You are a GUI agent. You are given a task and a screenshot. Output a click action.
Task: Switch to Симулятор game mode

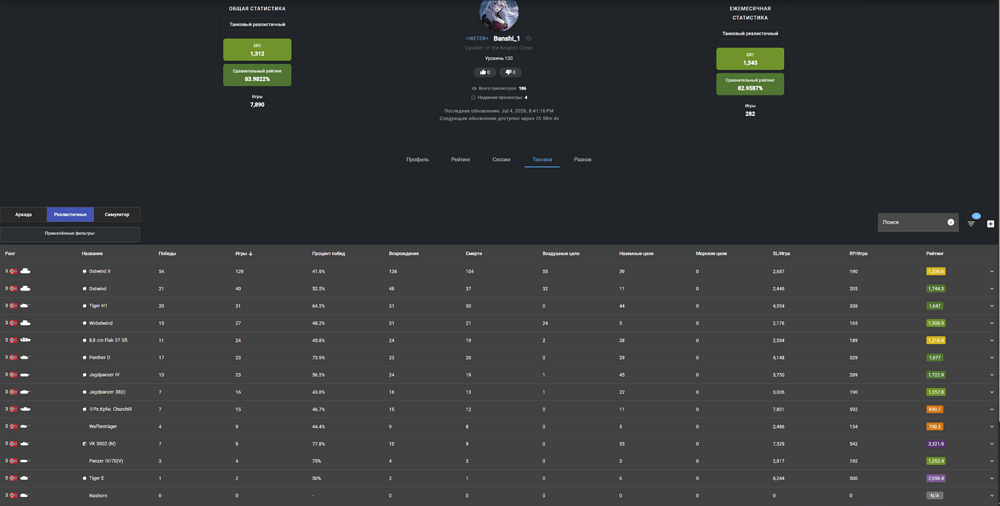point(117,214)
